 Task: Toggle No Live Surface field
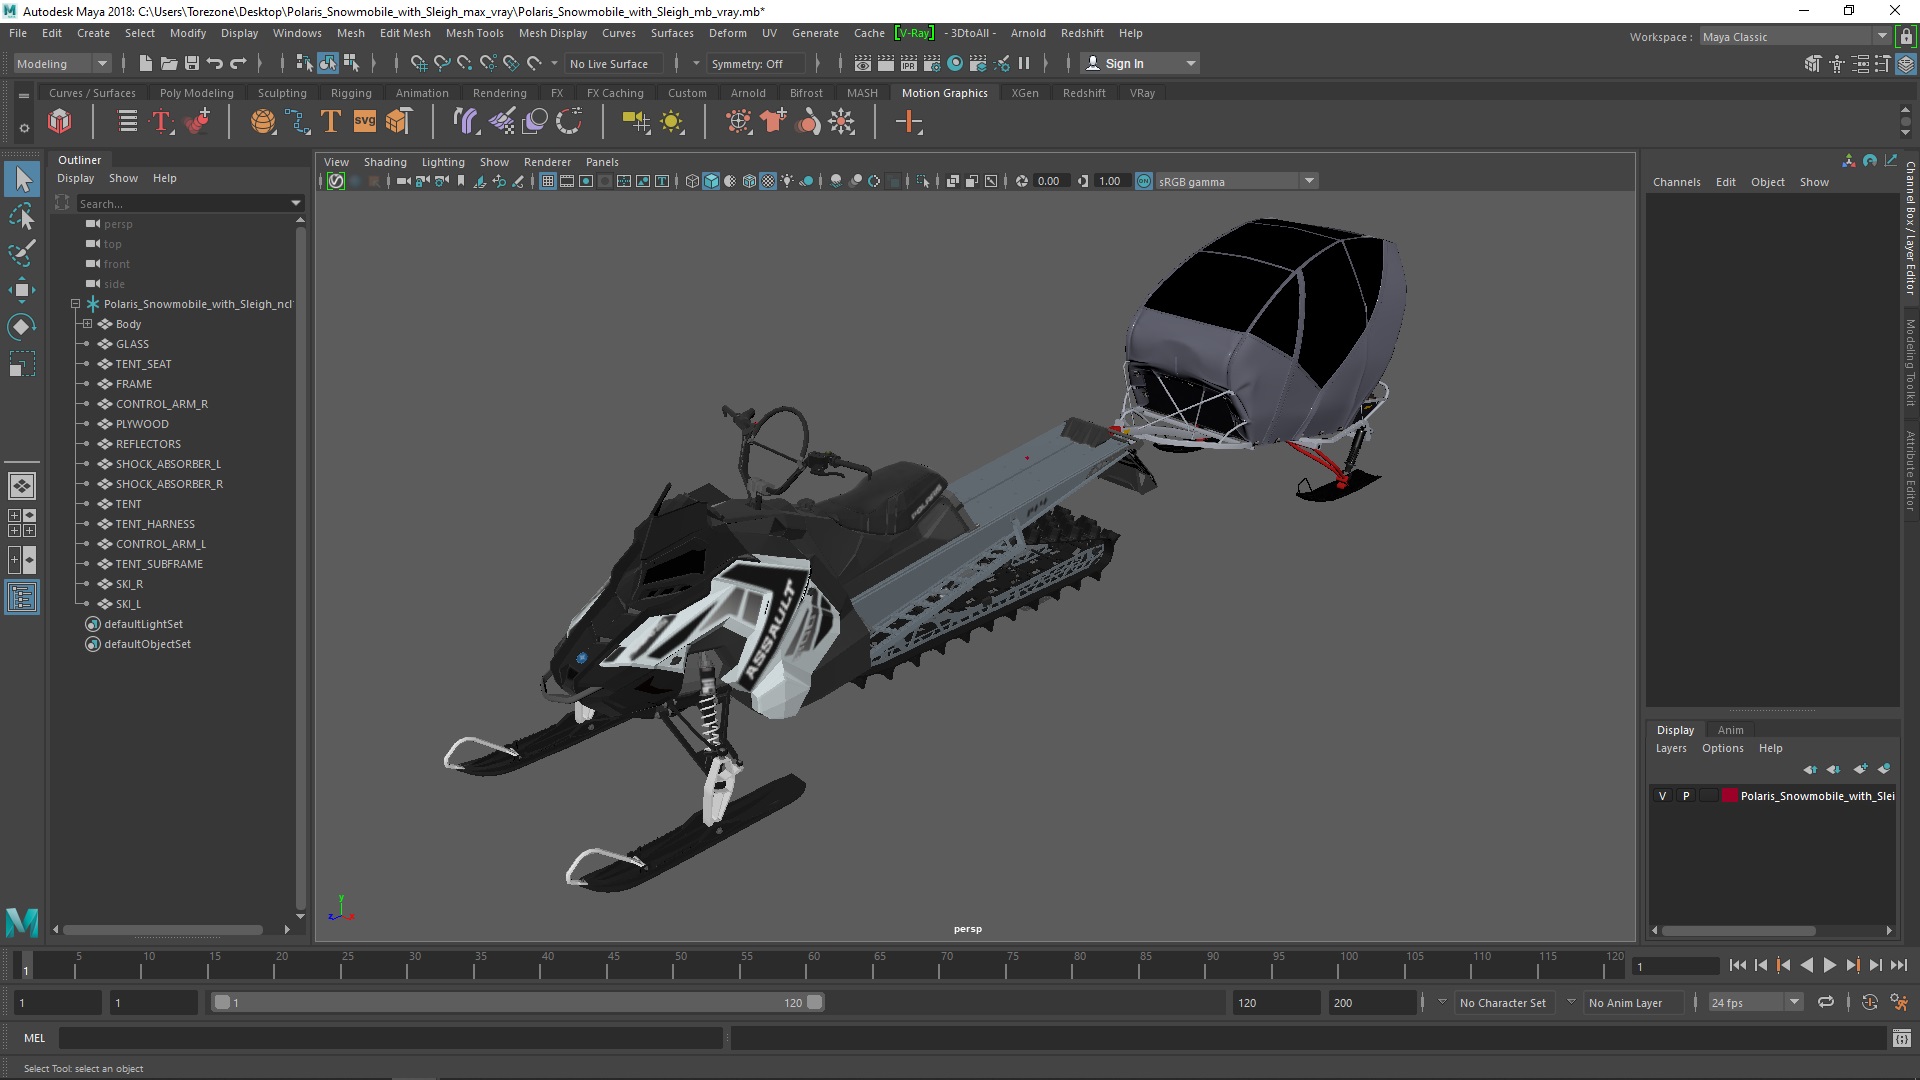[615, 64]
